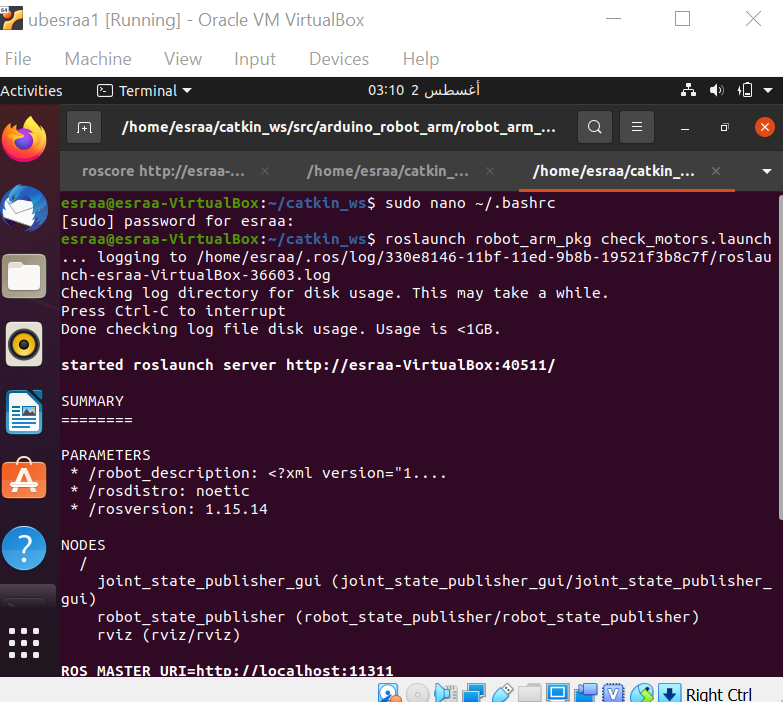The image size is (783, 702).
Task: Click the terminal vertical scrollbar
Action: pos(781,357)
